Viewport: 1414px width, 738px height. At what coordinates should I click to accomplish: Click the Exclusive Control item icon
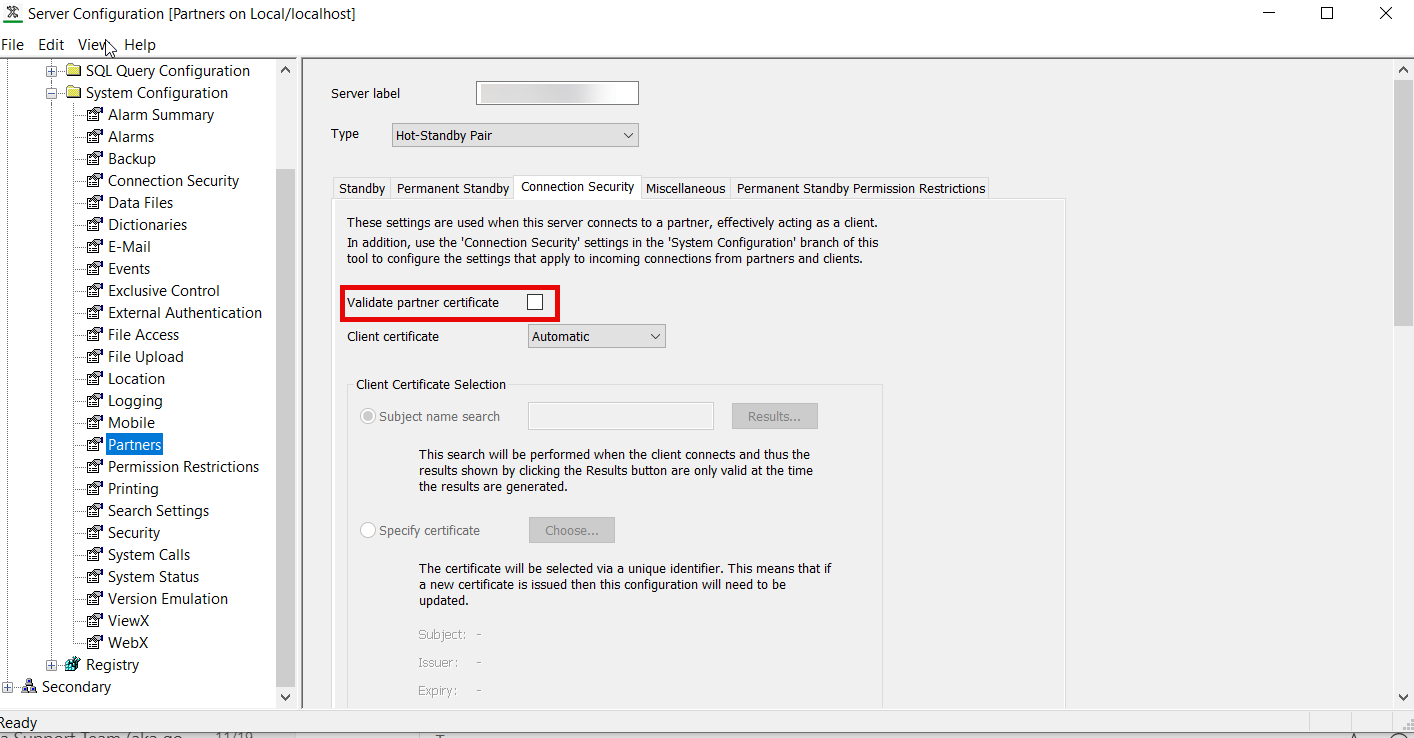click(x=95, y=291)
